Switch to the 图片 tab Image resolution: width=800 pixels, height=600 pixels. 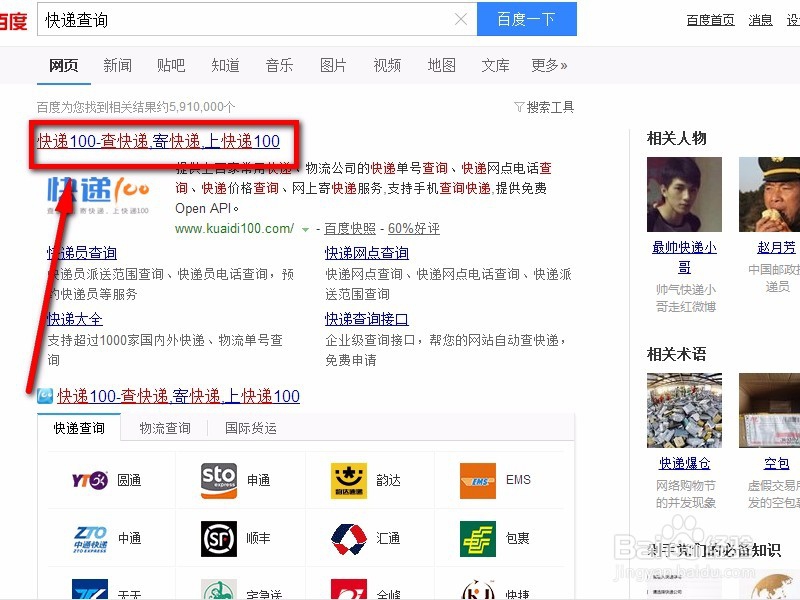[x=333, y=65]
